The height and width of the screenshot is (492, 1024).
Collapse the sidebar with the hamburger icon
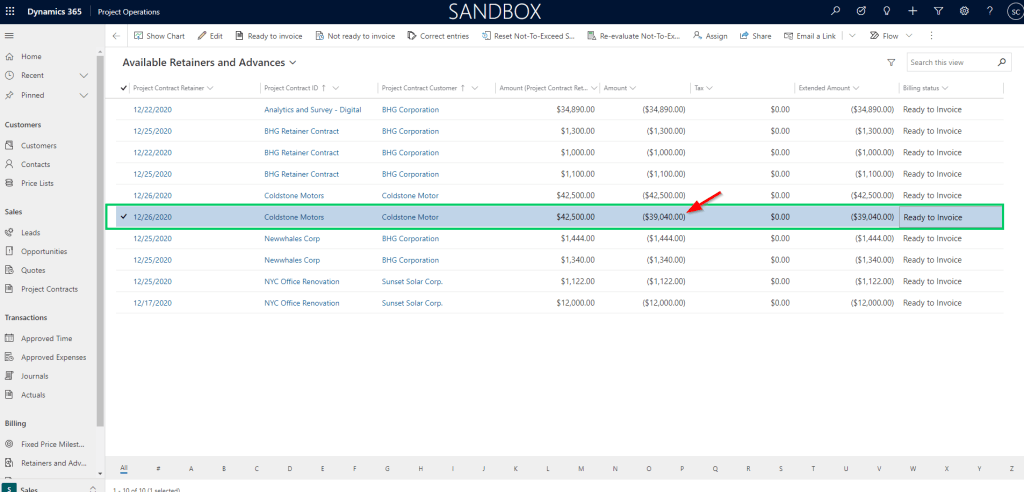pos(9,35)
